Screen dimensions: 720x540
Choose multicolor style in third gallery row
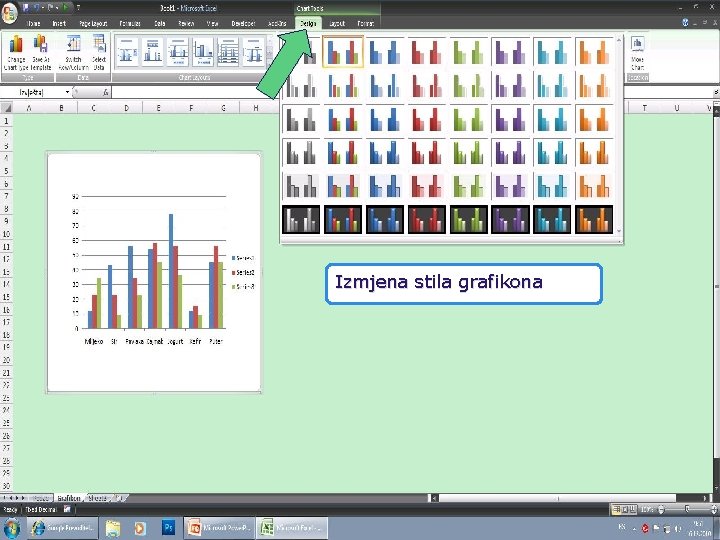pyautogui.click(x=343, y=119)
